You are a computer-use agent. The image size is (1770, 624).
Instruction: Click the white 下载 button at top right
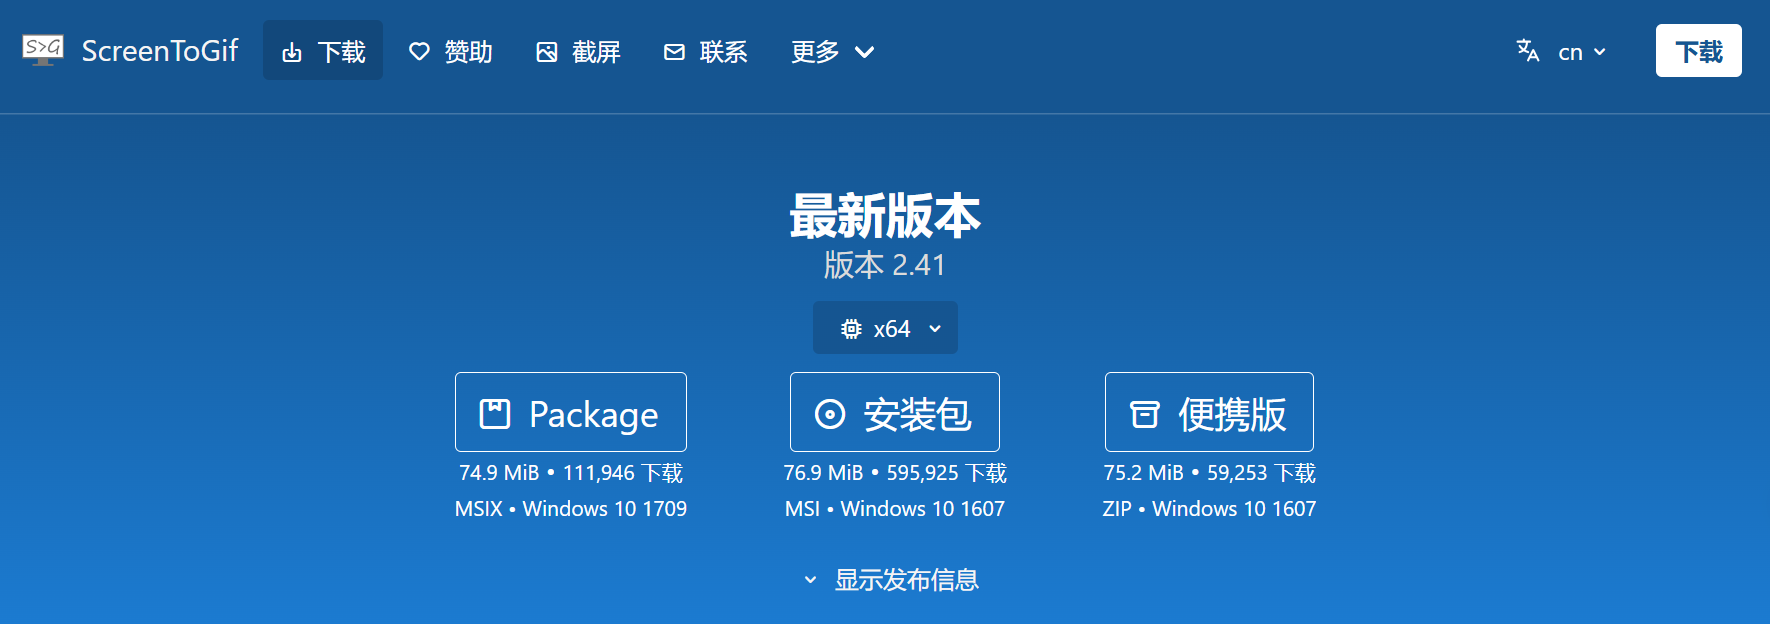click(1699, 51)
